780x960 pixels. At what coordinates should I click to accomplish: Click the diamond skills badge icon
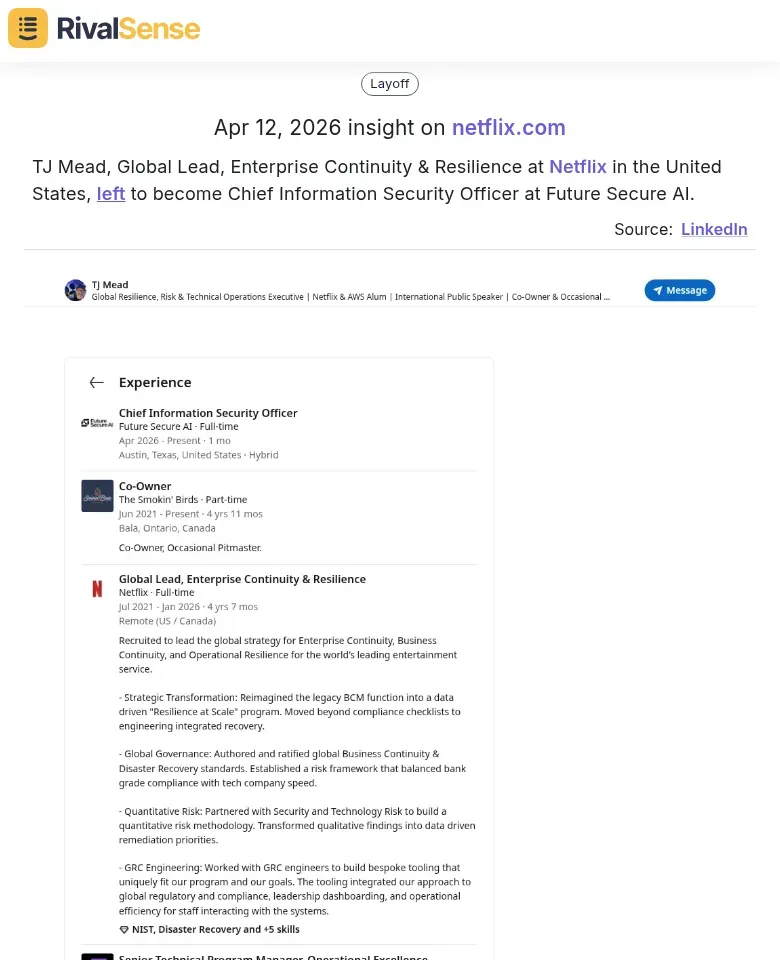[124, 929]
